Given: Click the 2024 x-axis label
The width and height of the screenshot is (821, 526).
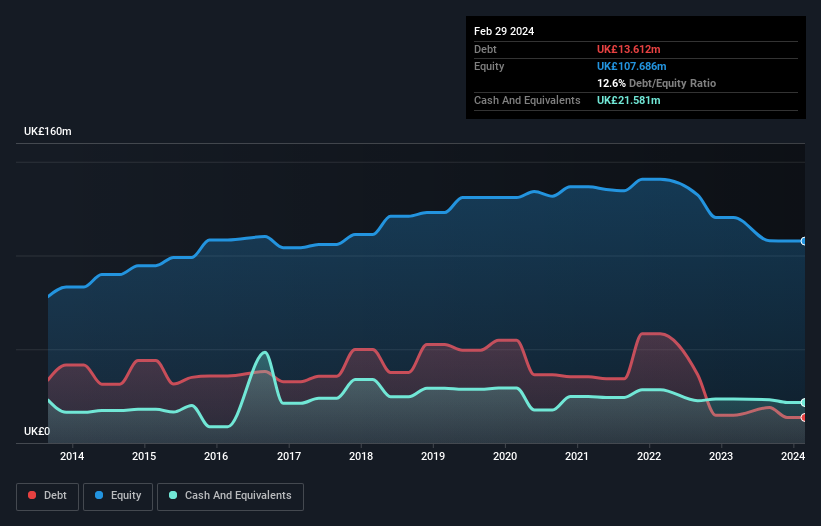Looking at the screenshot, I should tap(793, 456).
